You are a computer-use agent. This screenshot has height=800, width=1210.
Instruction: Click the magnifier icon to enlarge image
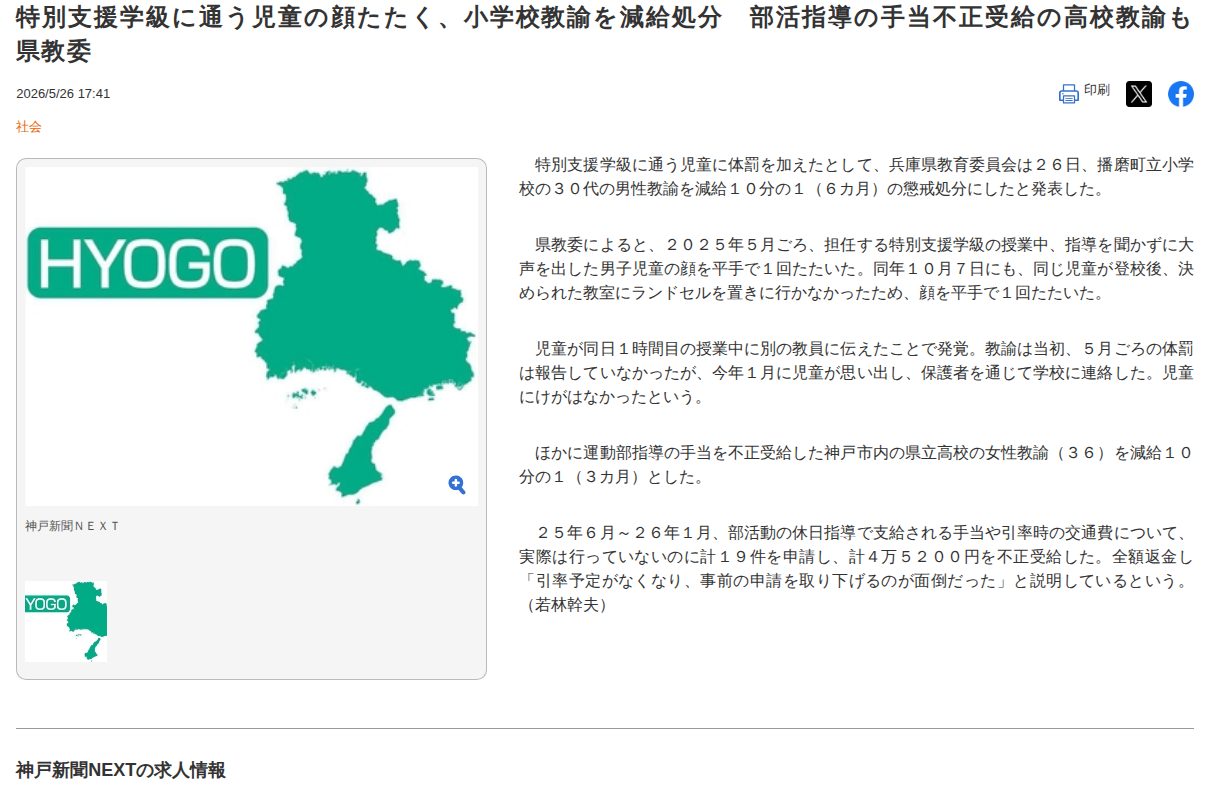pos(457,485)
